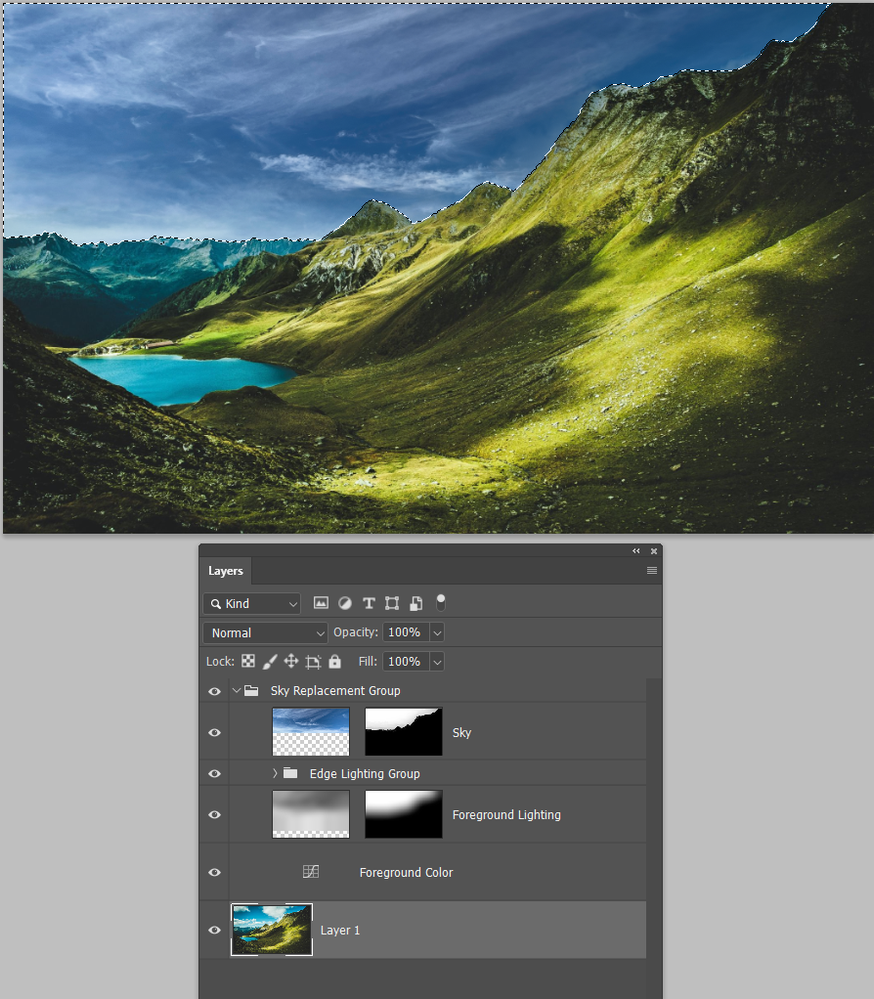Hide Layer 1 visibility eye
874x999 pixels.
(215, 930)
